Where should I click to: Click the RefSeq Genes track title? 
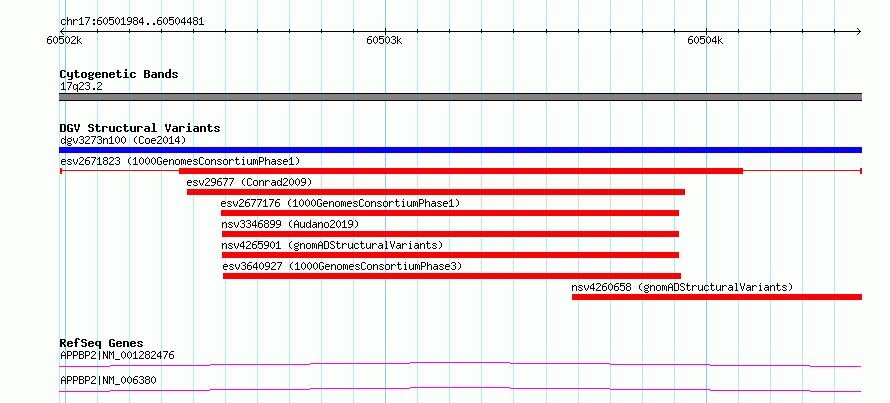(101, 343)
